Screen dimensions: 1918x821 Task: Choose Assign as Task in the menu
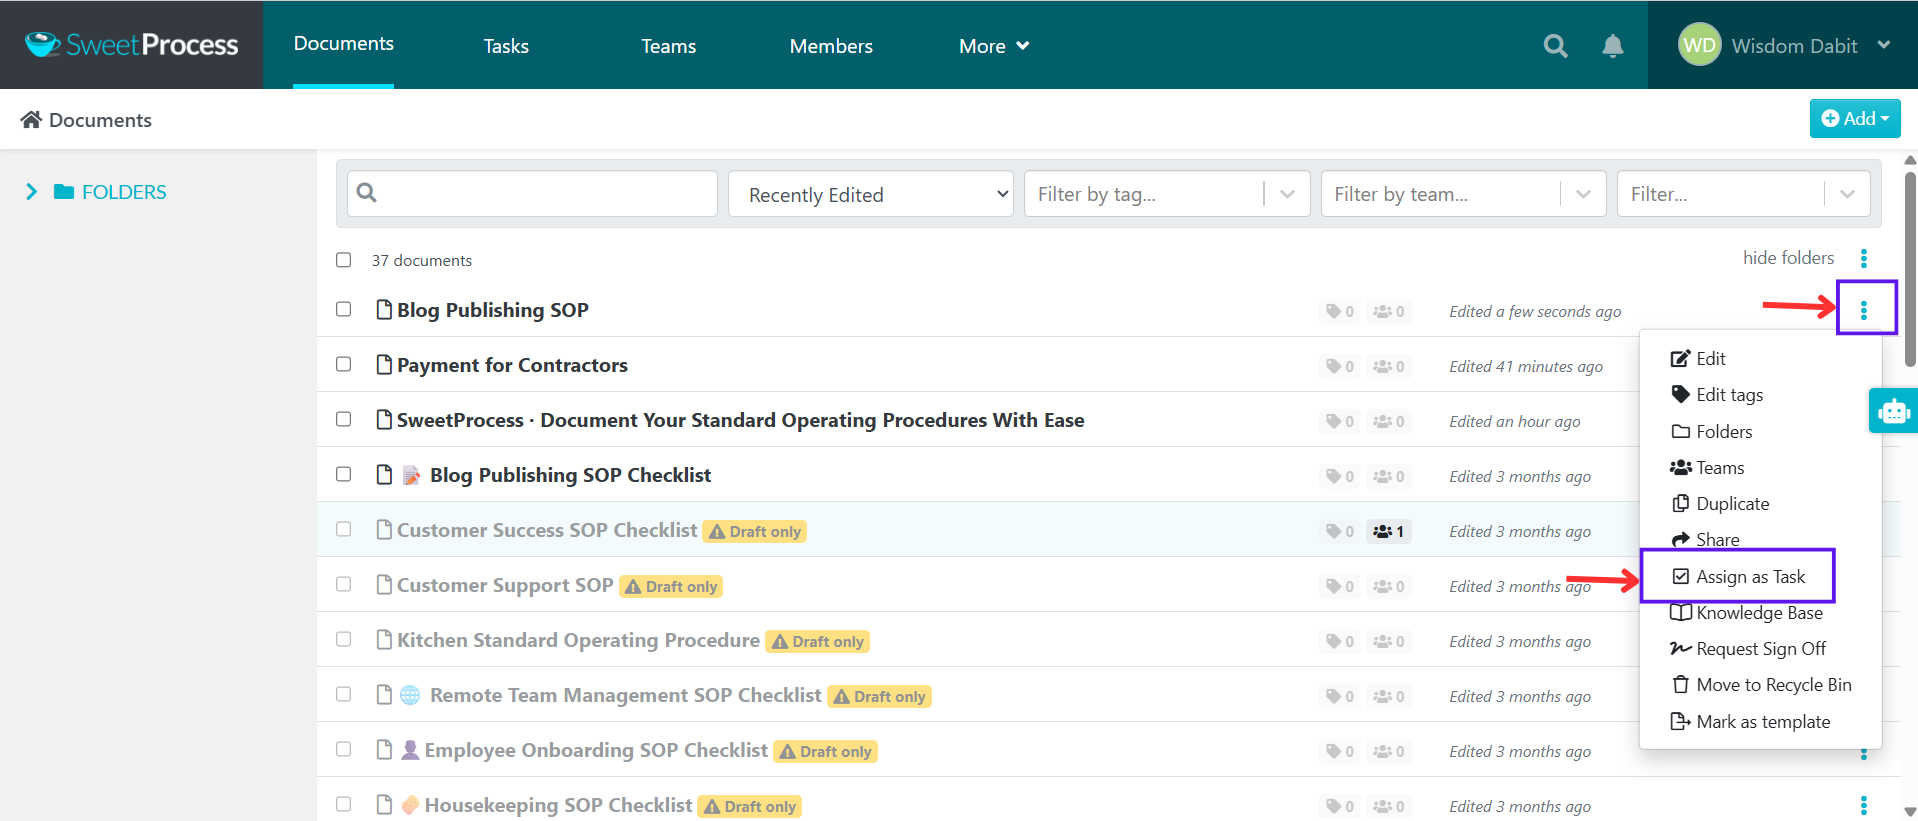[x=1739, y=577]
